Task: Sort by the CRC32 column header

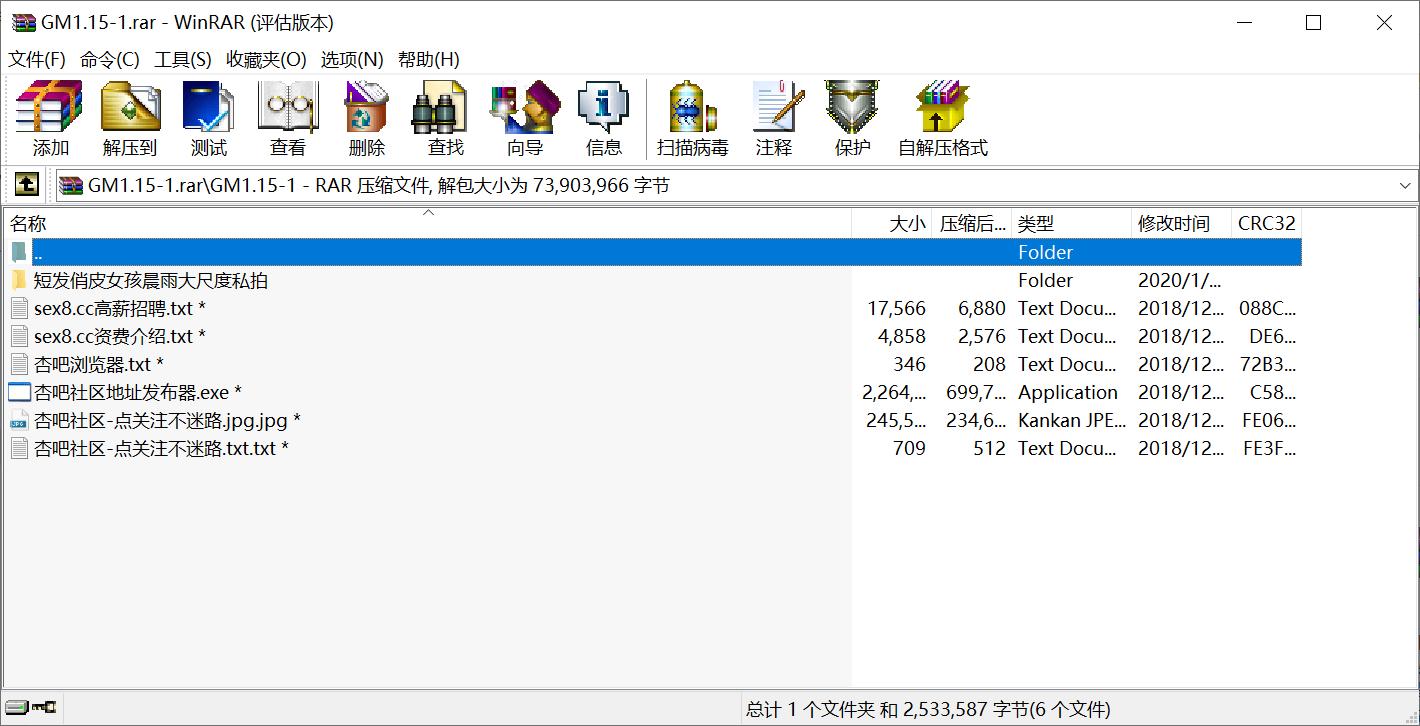Action: tap(1267, 223)
